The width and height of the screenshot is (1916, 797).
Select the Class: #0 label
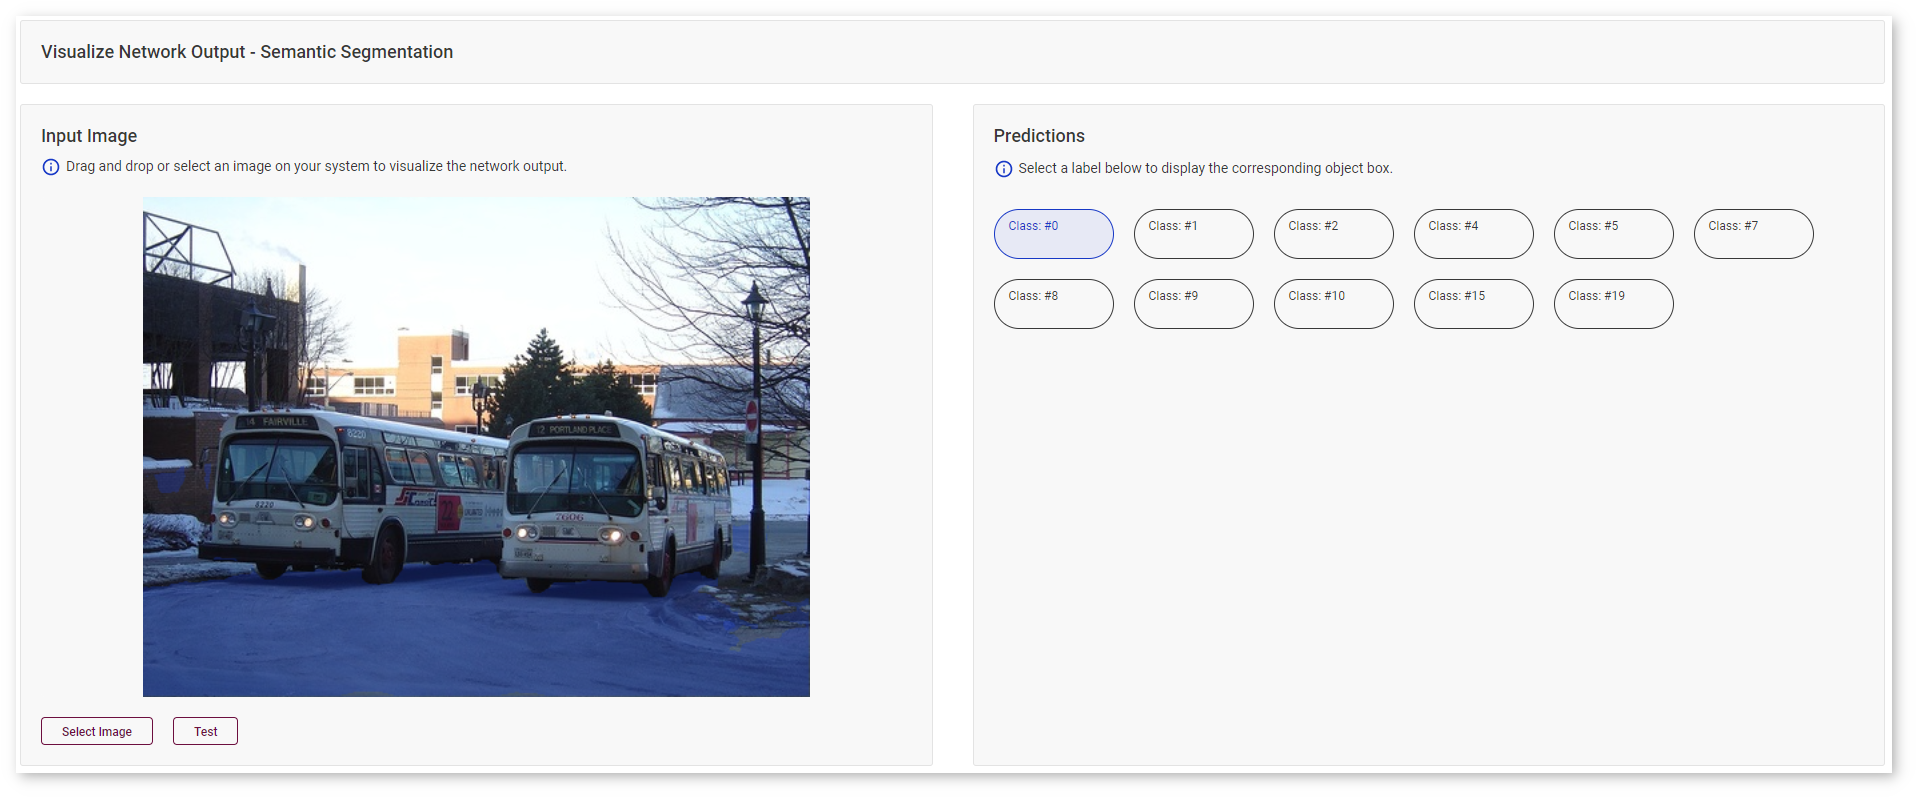click(1053, 234)
